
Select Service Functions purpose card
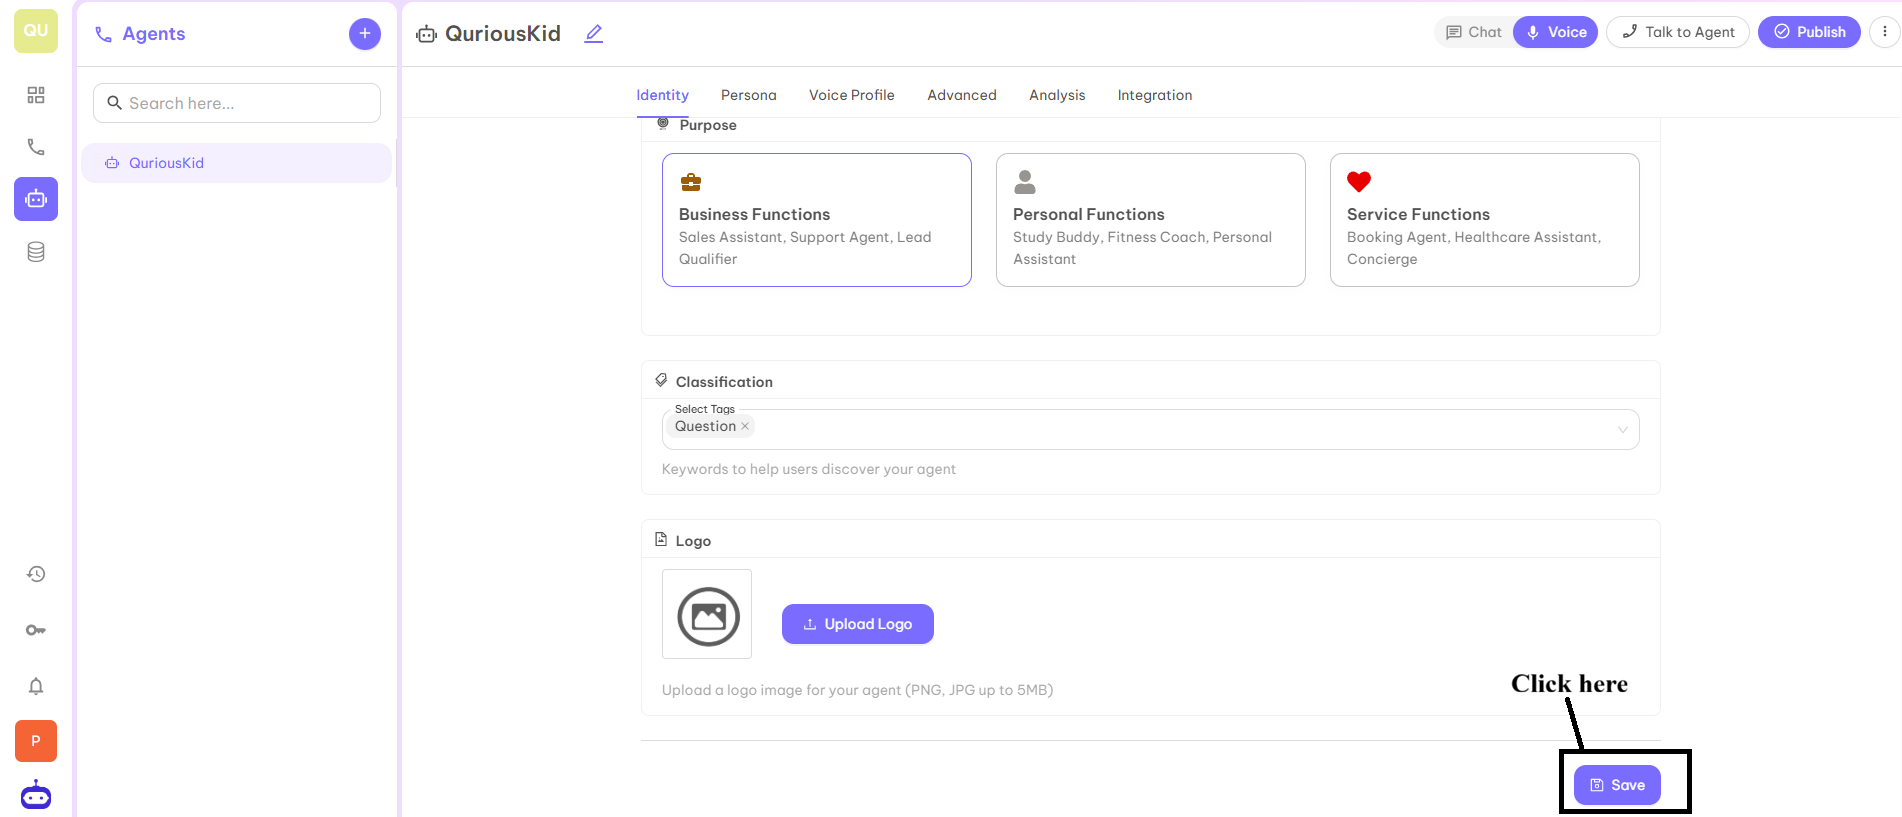tap(1485, 220)
